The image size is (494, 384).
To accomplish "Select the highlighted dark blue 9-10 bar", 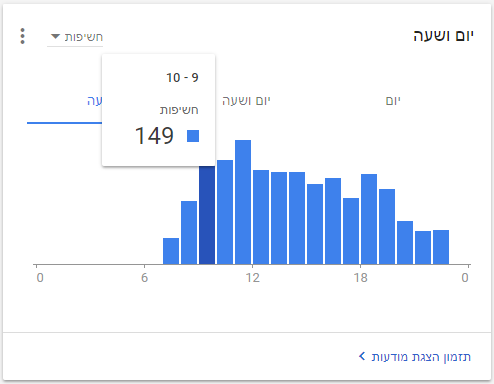I will click(207, 215).
